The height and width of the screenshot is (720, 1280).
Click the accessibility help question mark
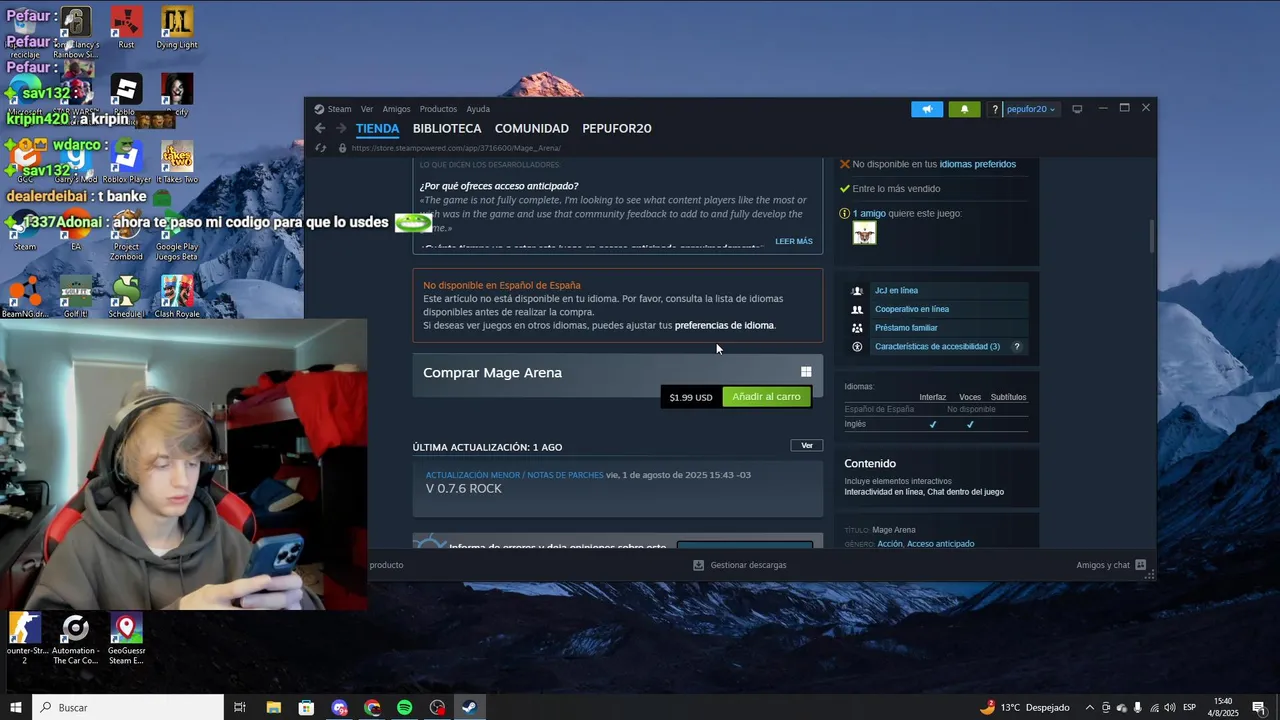pos(1017,347)
